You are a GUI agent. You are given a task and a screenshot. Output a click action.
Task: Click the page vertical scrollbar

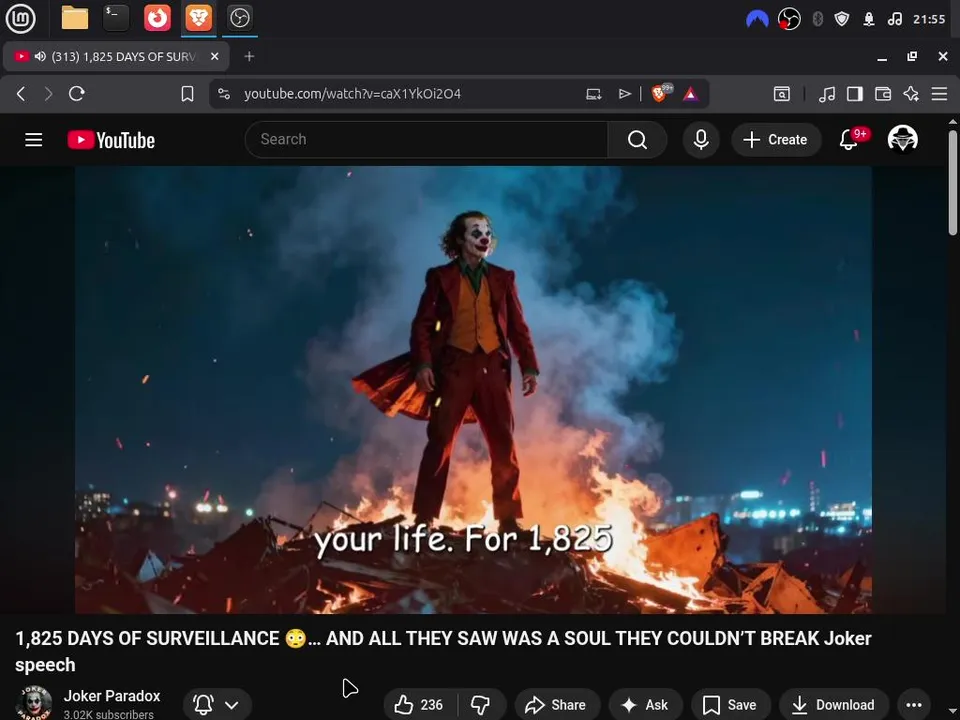click(x=953, y=182)
